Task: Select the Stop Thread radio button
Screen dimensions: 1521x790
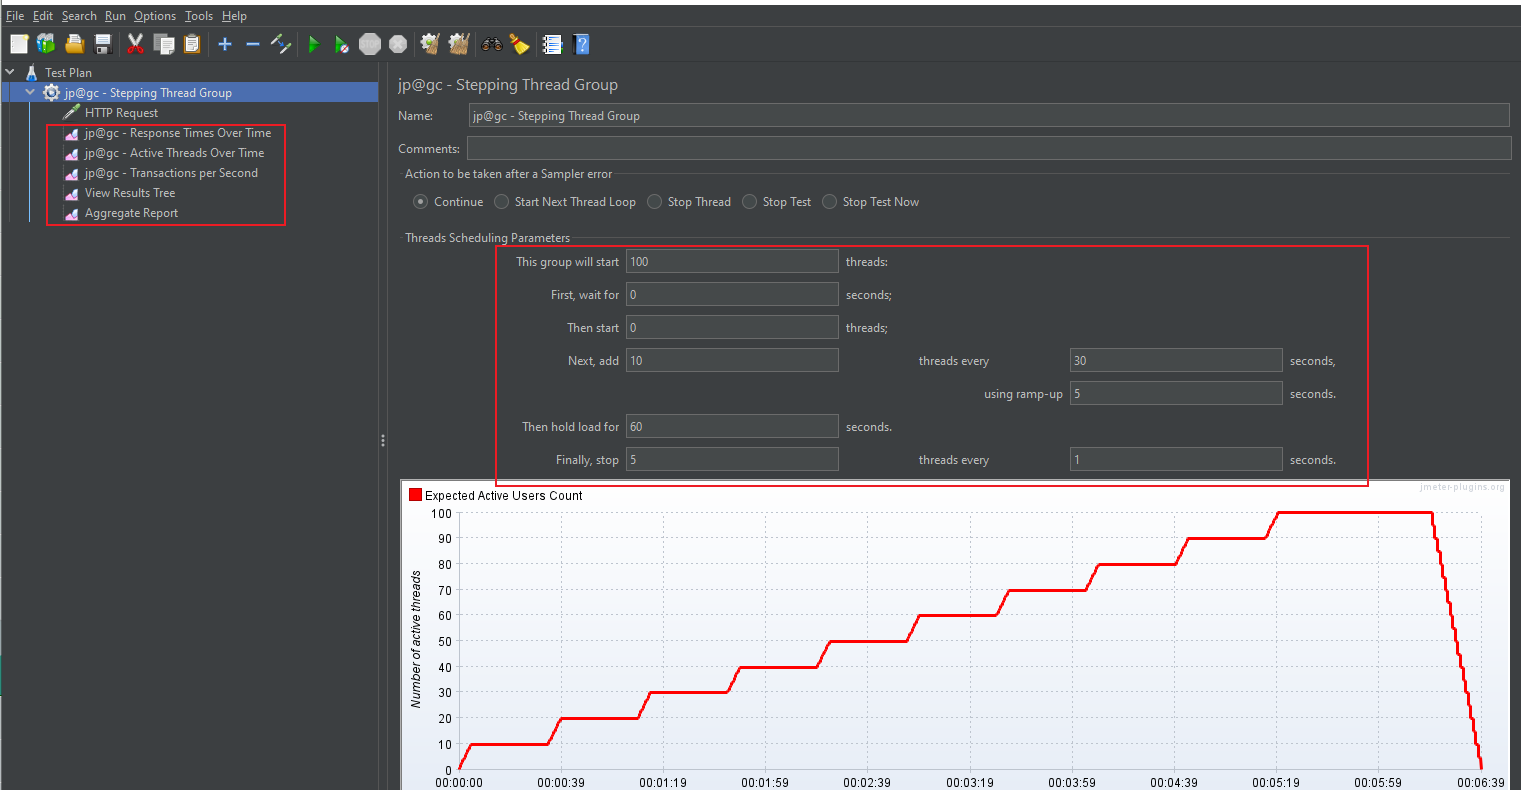Action: (654, 202)
